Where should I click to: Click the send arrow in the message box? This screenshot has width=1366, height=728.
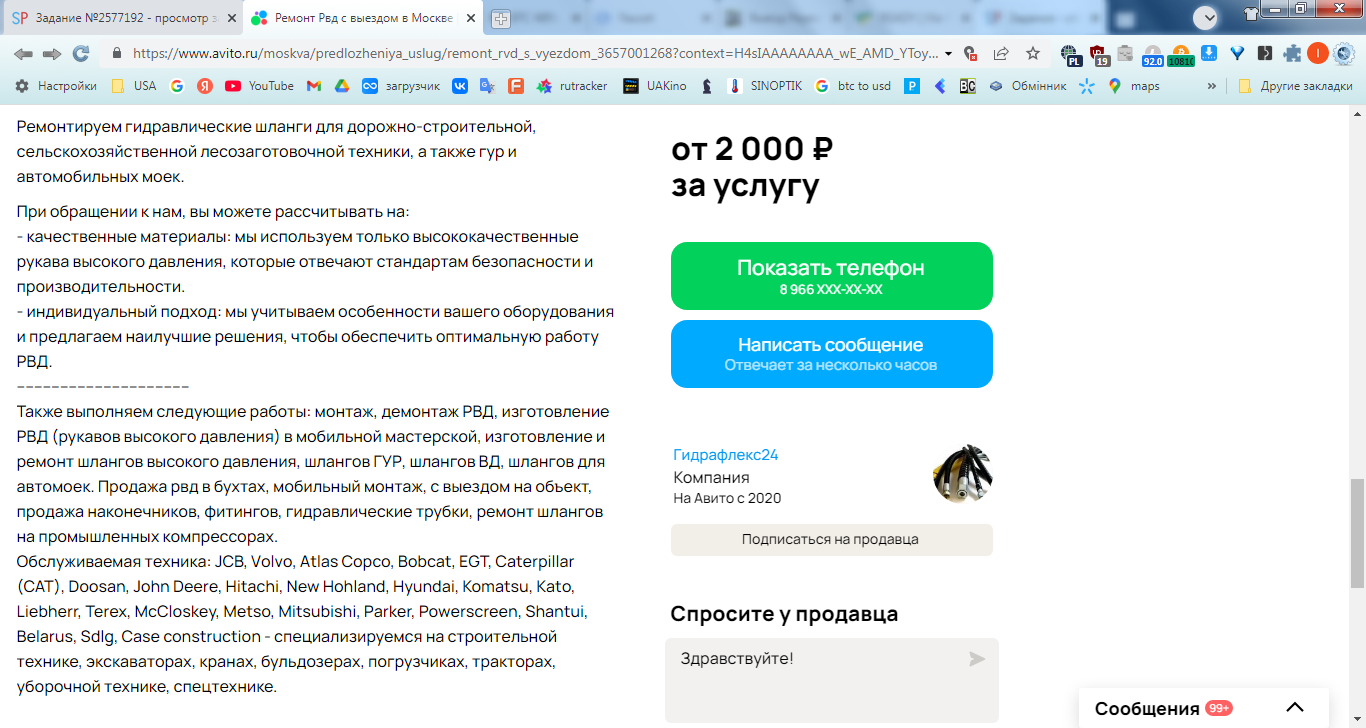[x=977, y=659]
